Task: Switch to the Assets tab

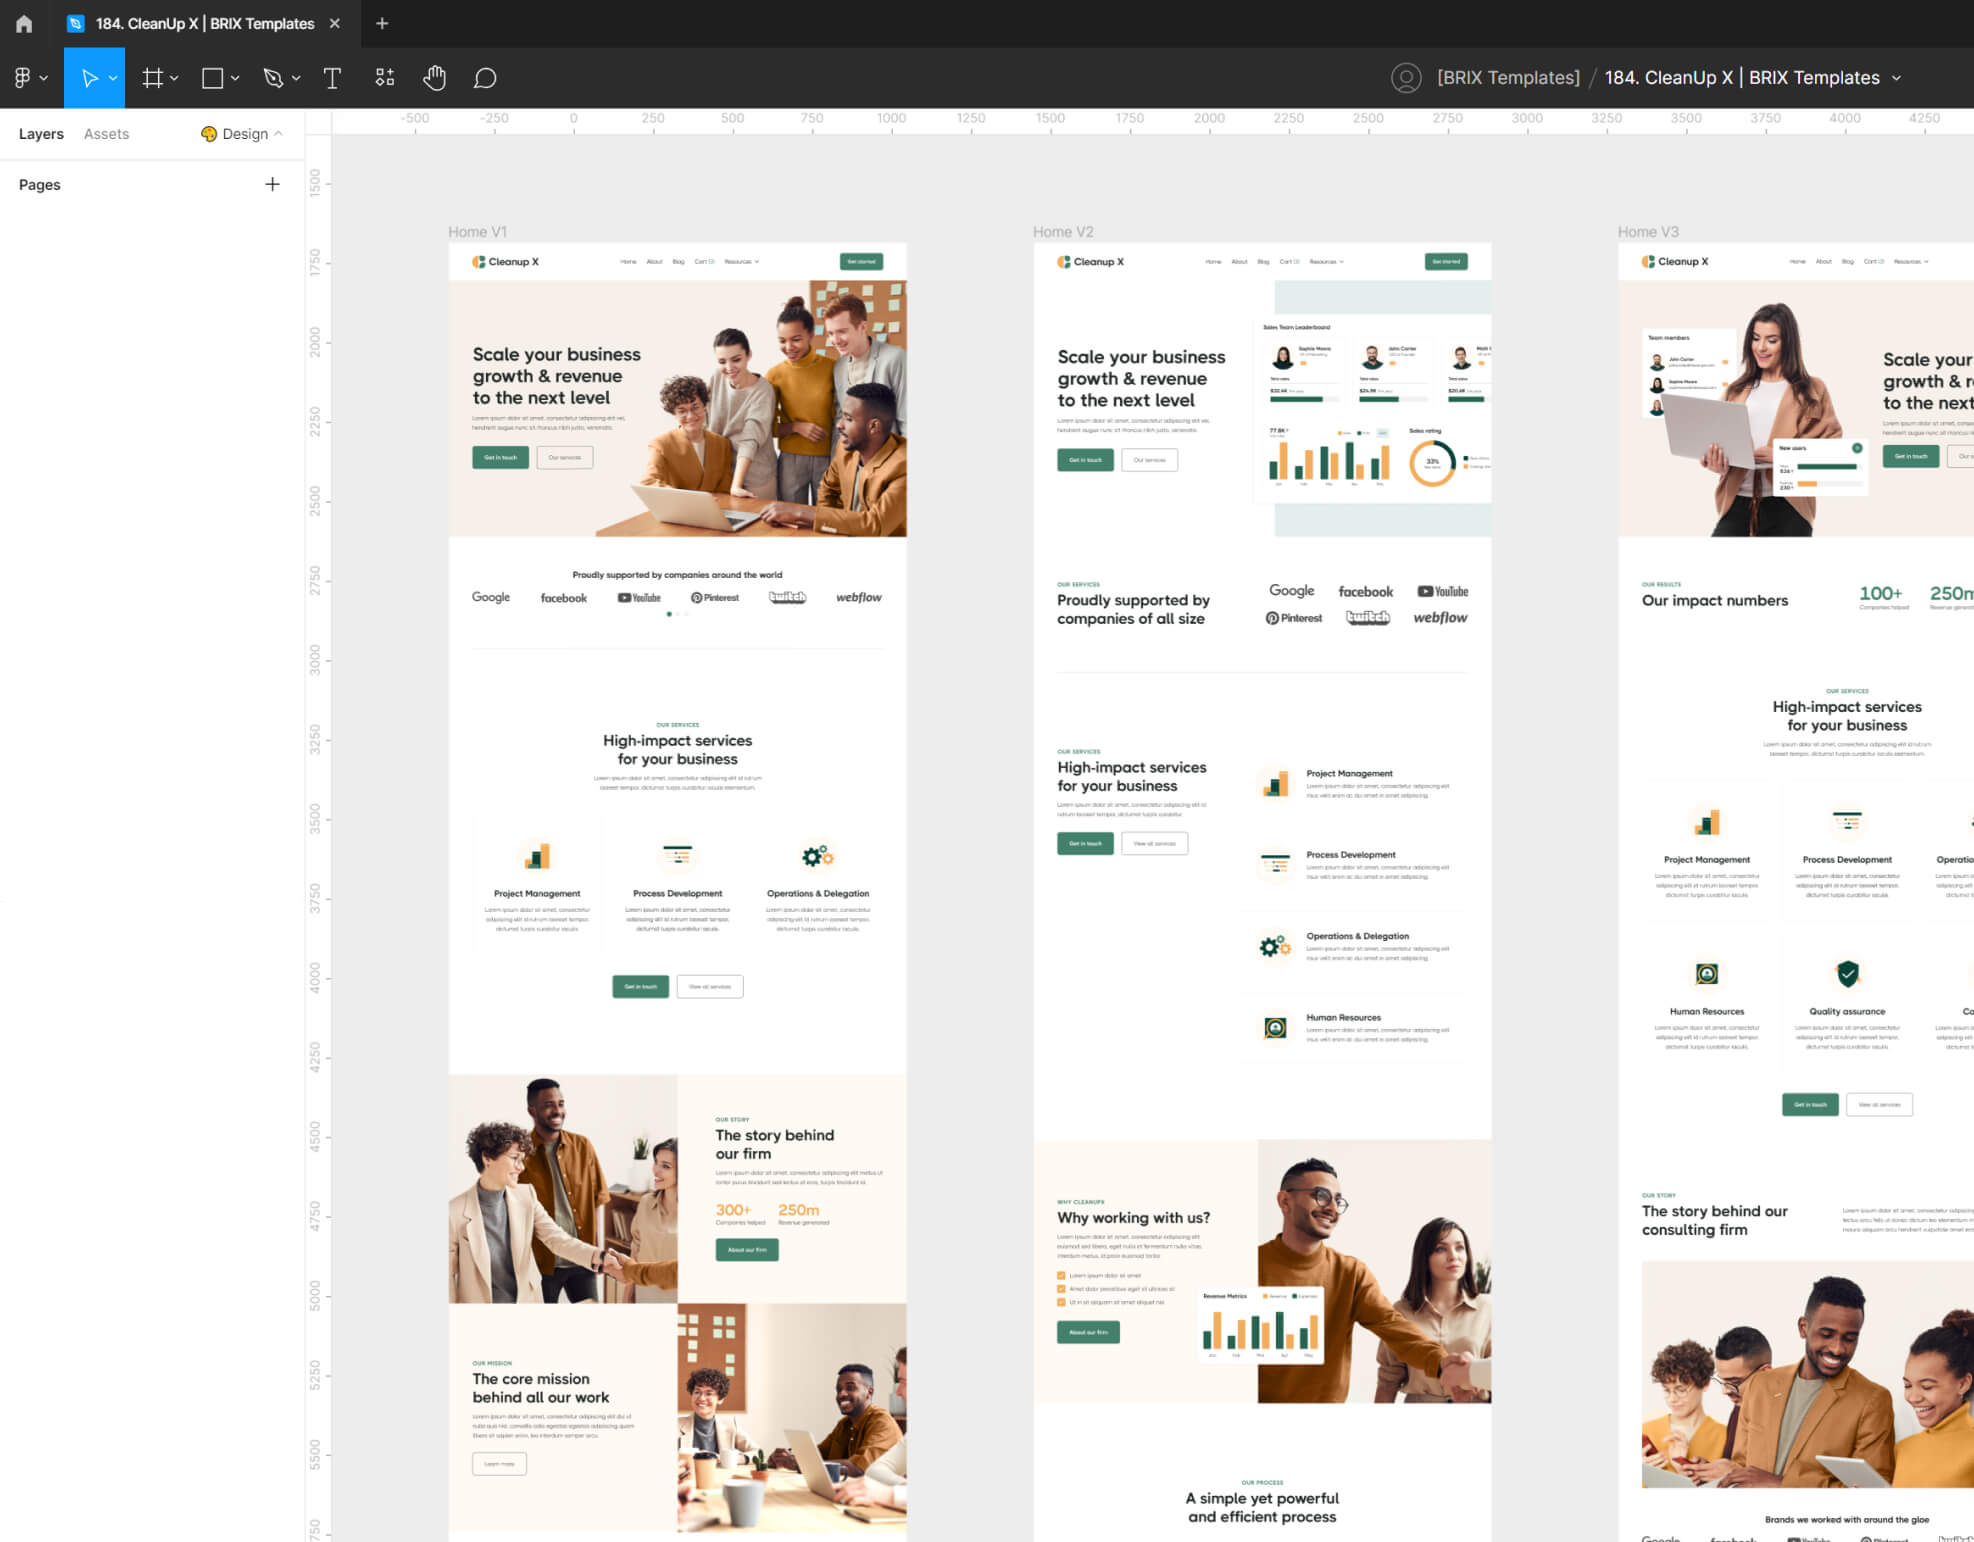Action: click(x=106, y=134)
